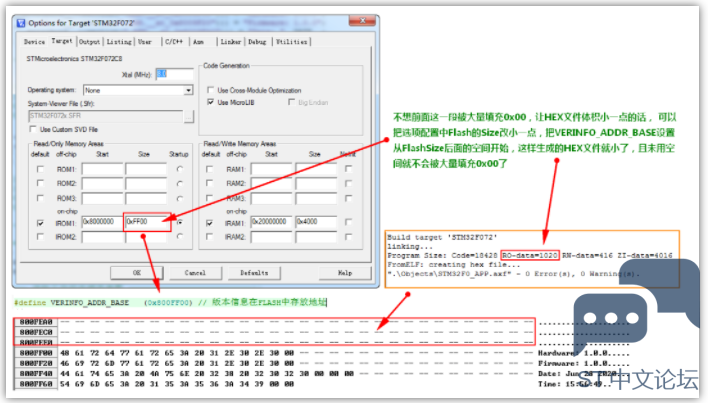Click the IROM2 Start field
711x403 pixels.
tap(102, 237)
